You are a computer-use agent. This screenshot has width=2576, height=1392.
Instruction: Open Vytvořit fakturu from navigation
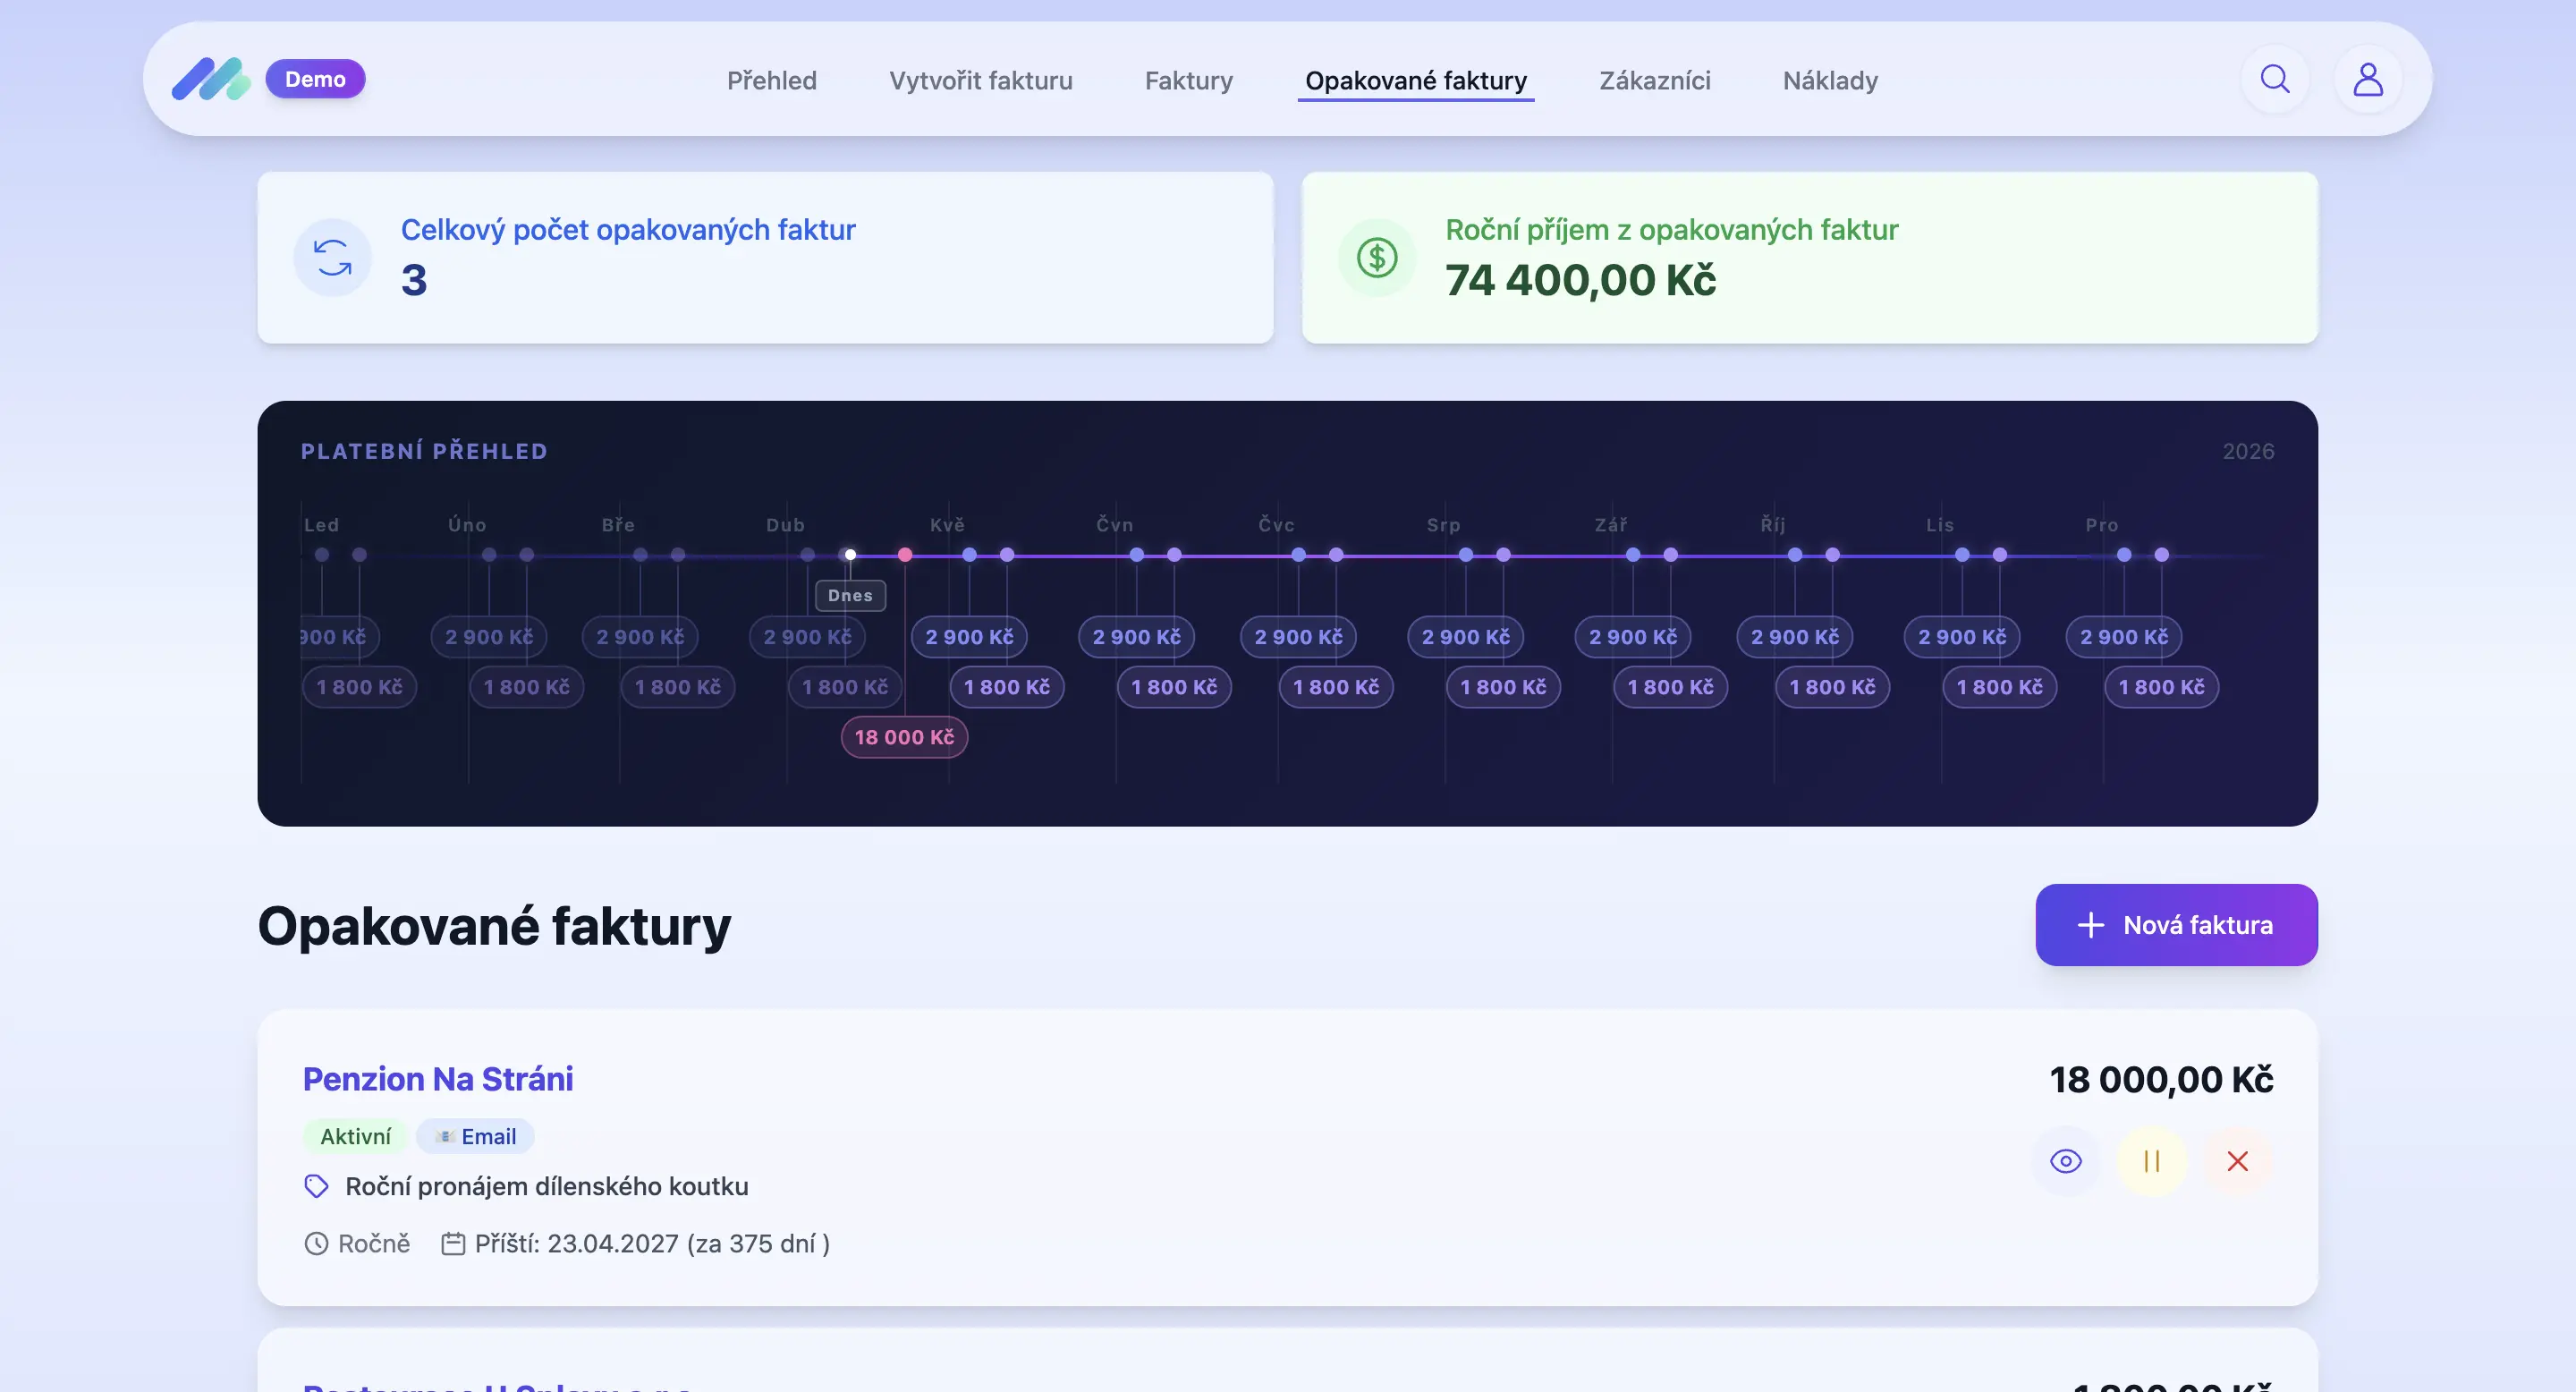tap(980, 80)
